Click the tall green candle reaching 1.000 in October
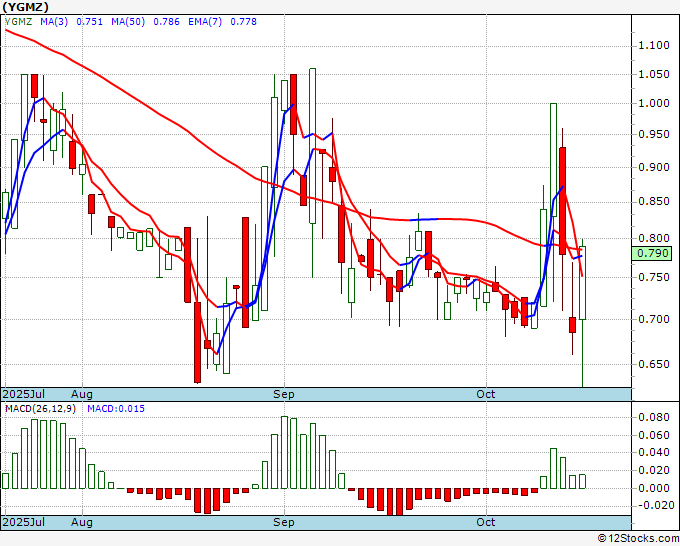This screenshot has height=546, width=680. pyautogui.click(x=553, y=159)
